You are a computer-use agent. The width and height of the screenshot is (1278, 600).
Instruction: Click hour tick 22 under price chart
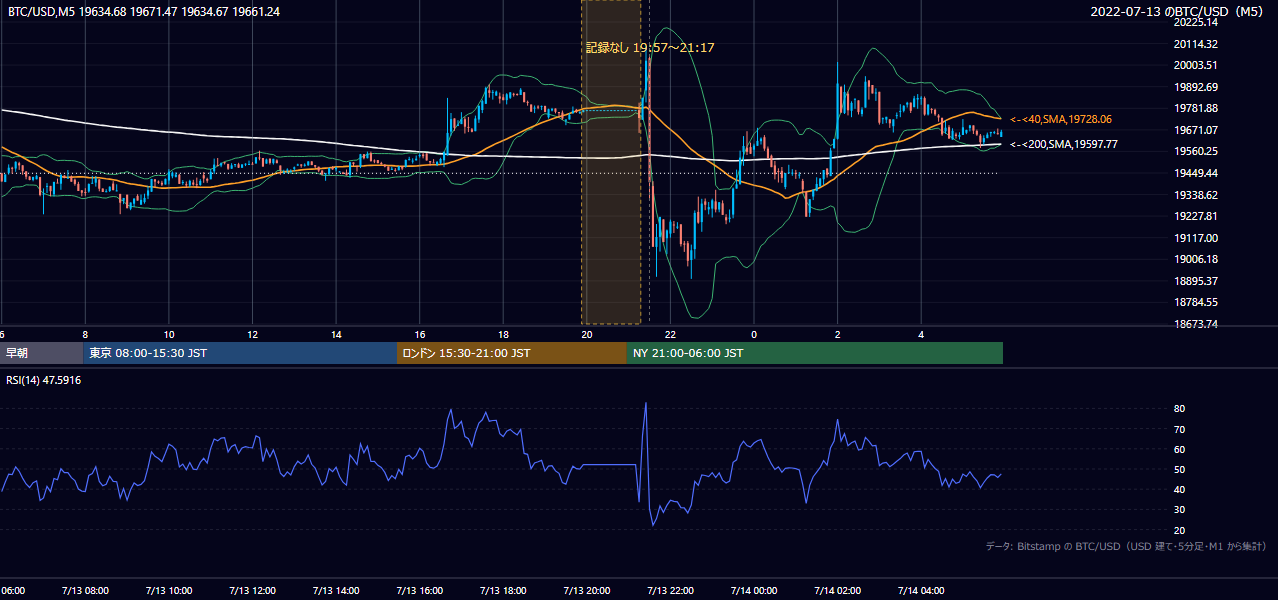[x=670, y=334]
